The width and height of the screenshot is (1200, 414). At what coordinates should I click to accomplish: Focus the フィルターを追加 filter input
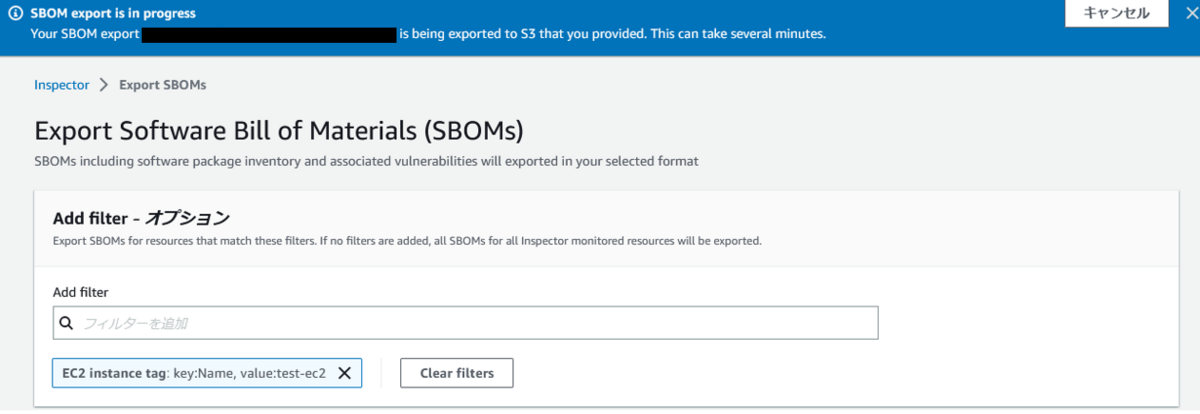pyautogui.click(x=470, y=323)
